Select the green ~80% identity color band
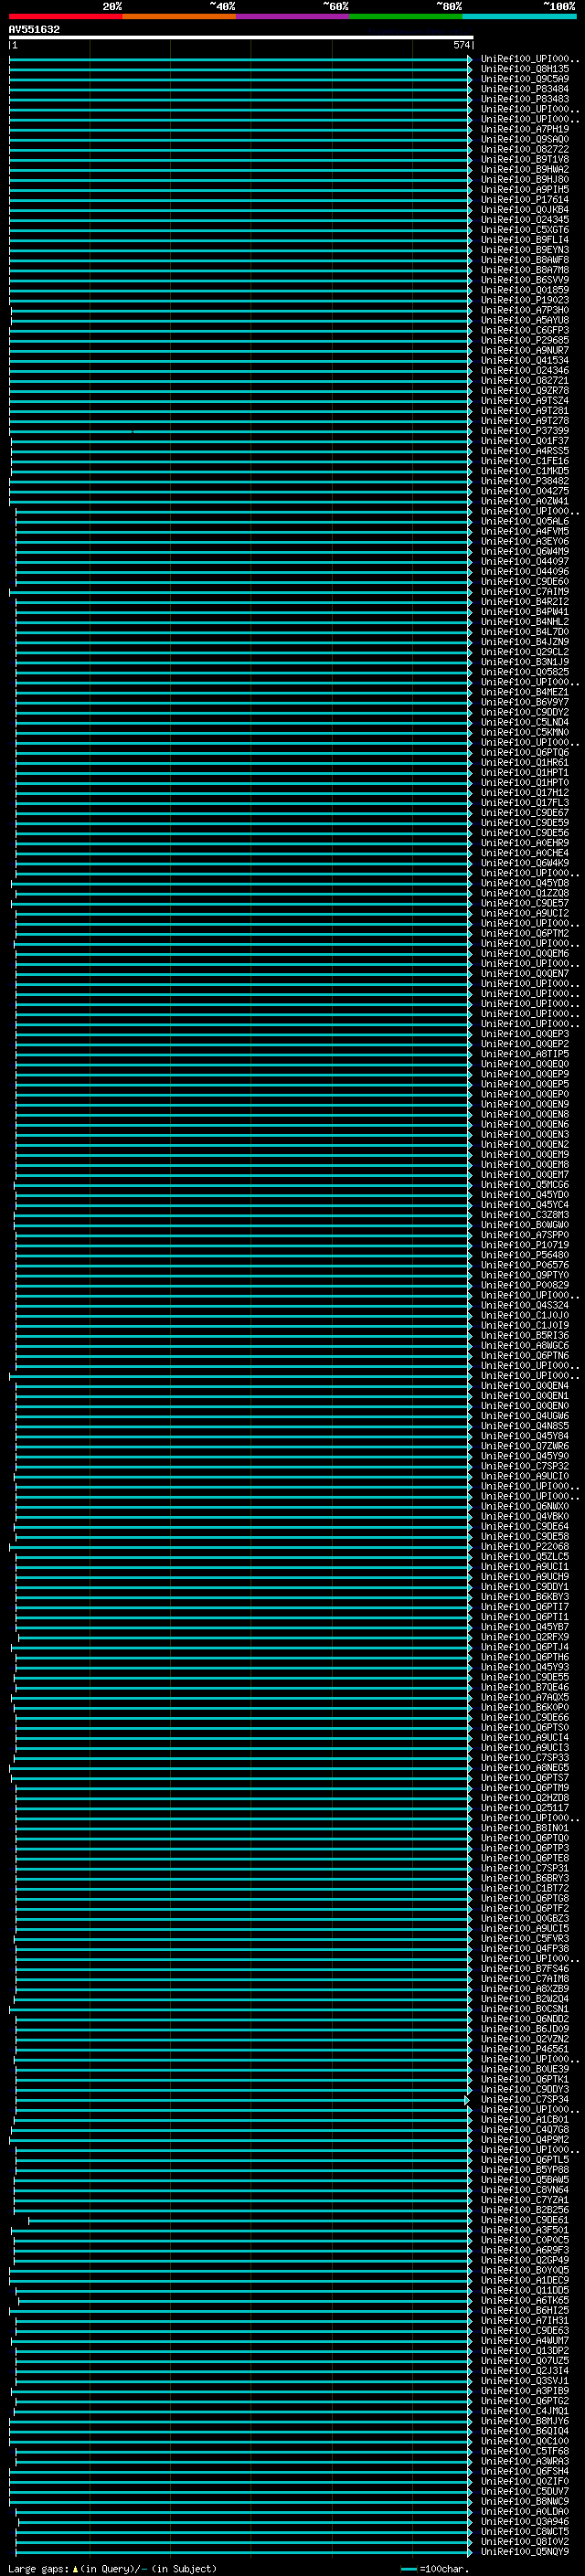Viewport: 585px width, 2576px height. pyautogui.click(x=406, y=16)
